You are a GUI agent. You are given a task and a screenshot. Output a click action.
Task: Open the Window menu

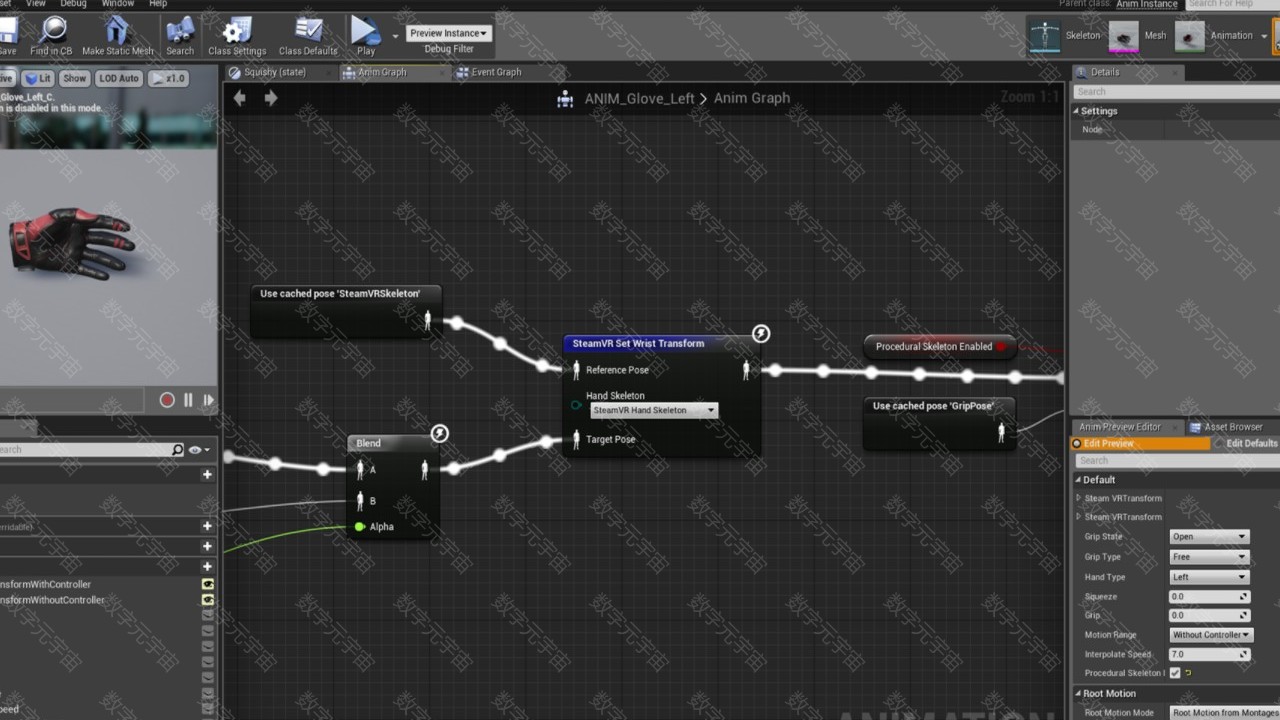pos(118,4)
